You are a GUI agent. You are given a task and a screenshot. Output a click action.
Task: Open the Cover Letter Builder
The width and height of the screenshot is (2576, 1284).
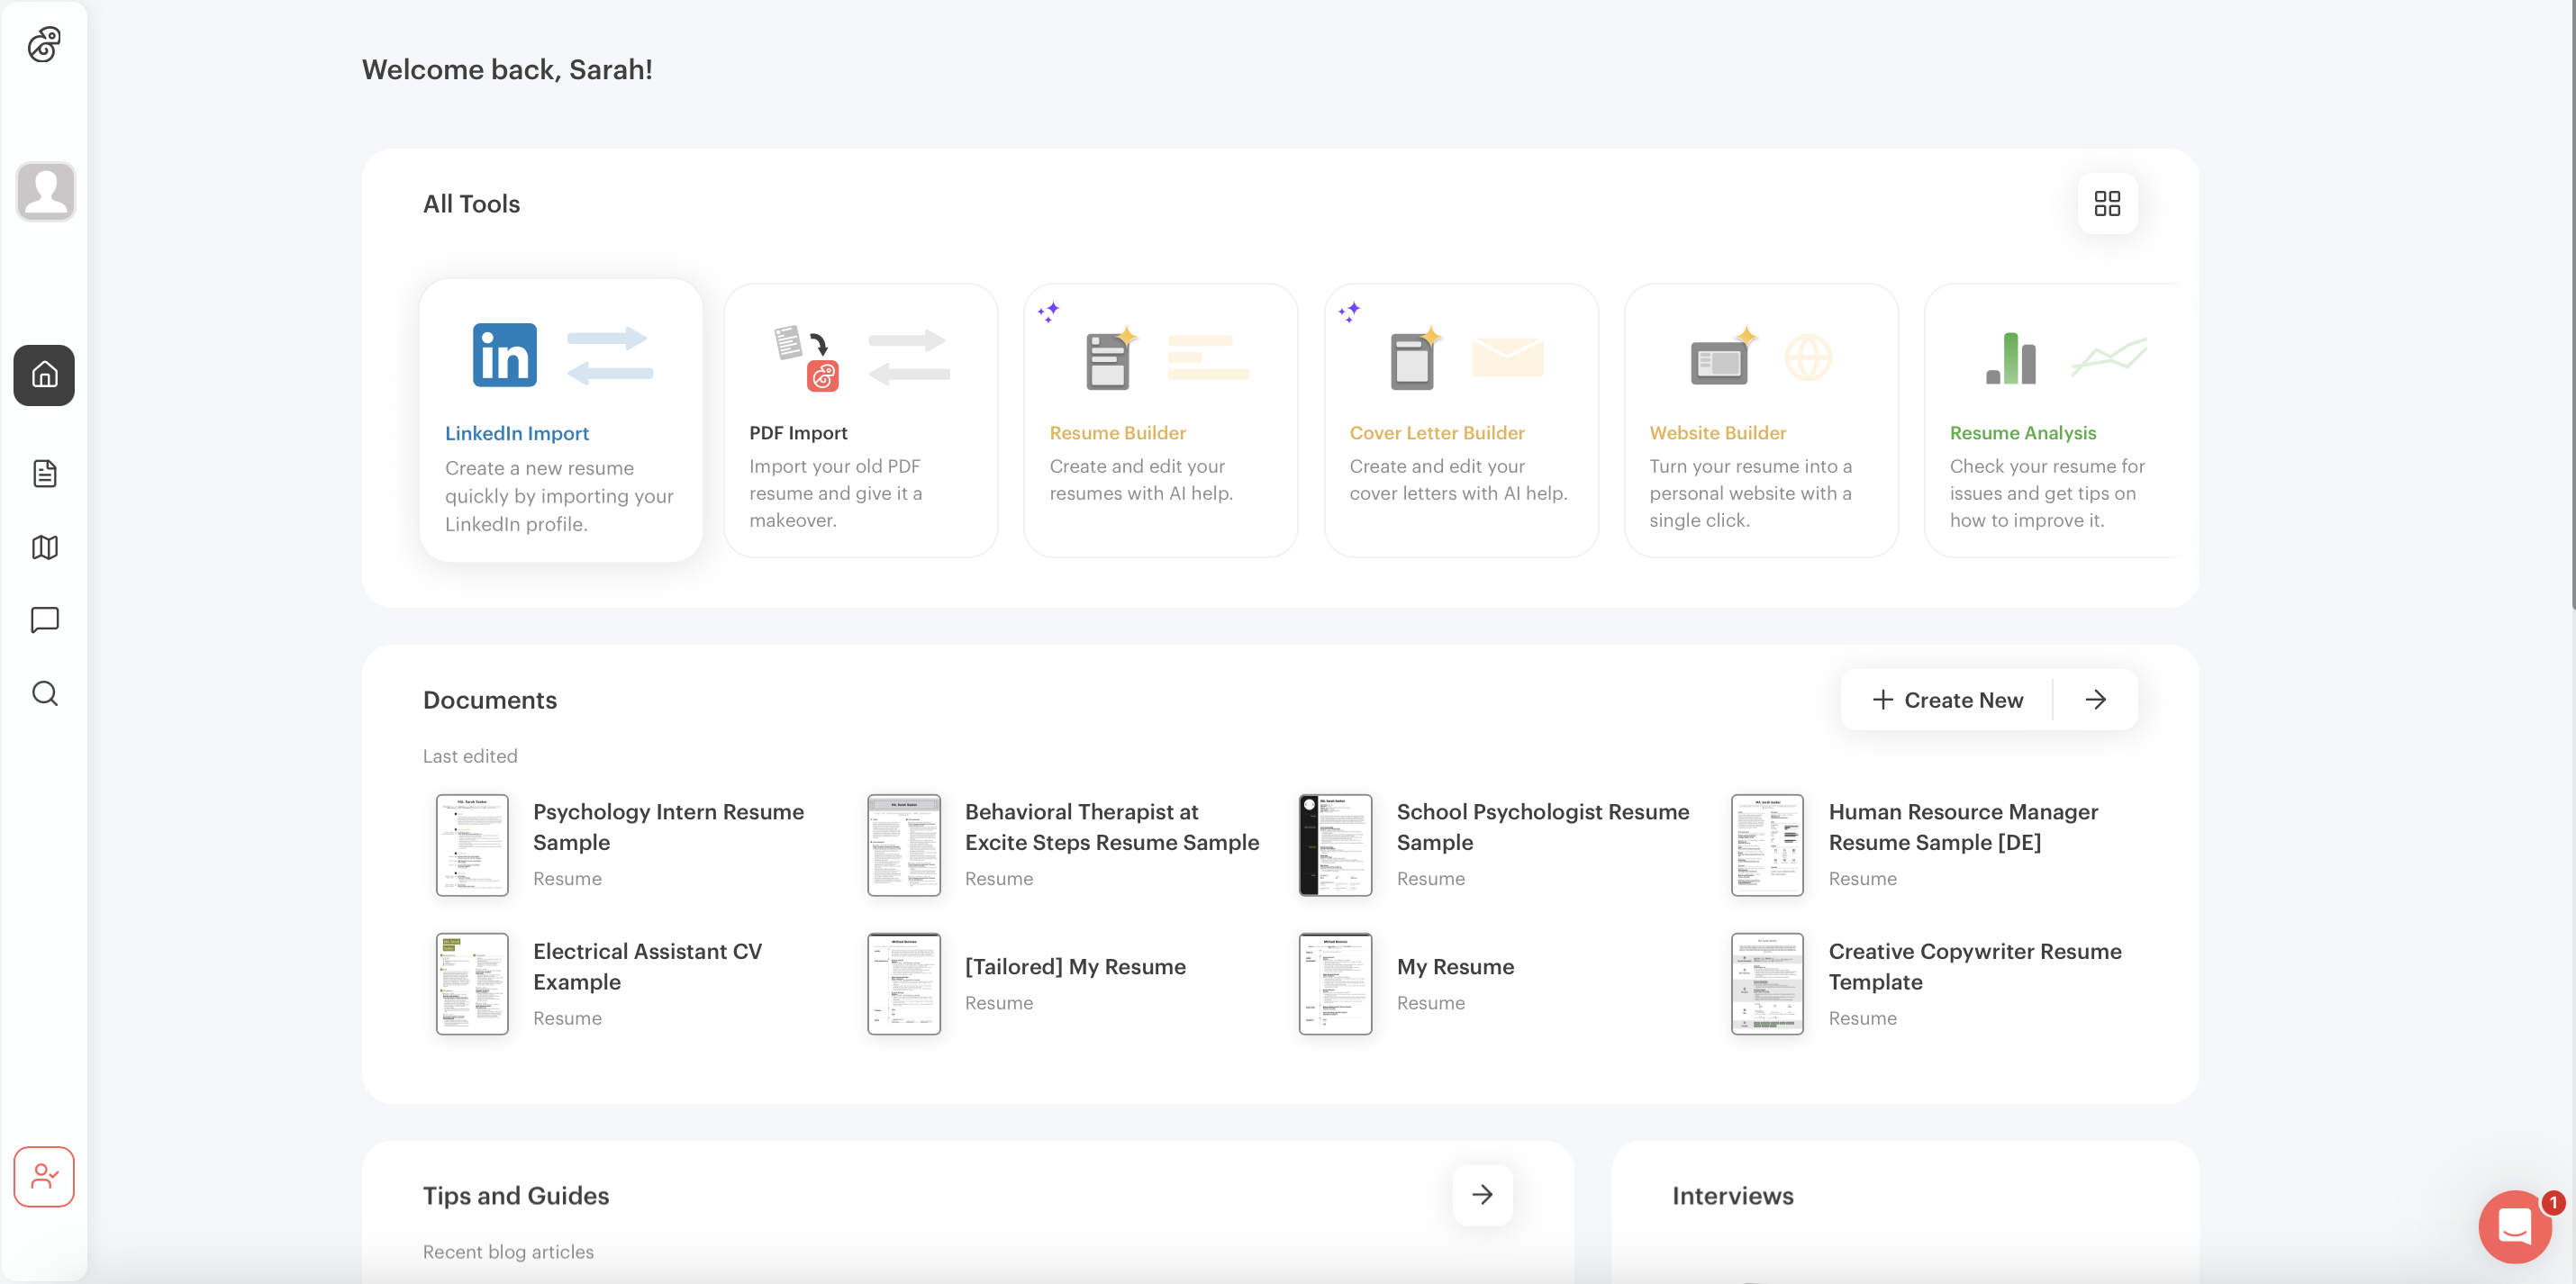[1461, 420]
